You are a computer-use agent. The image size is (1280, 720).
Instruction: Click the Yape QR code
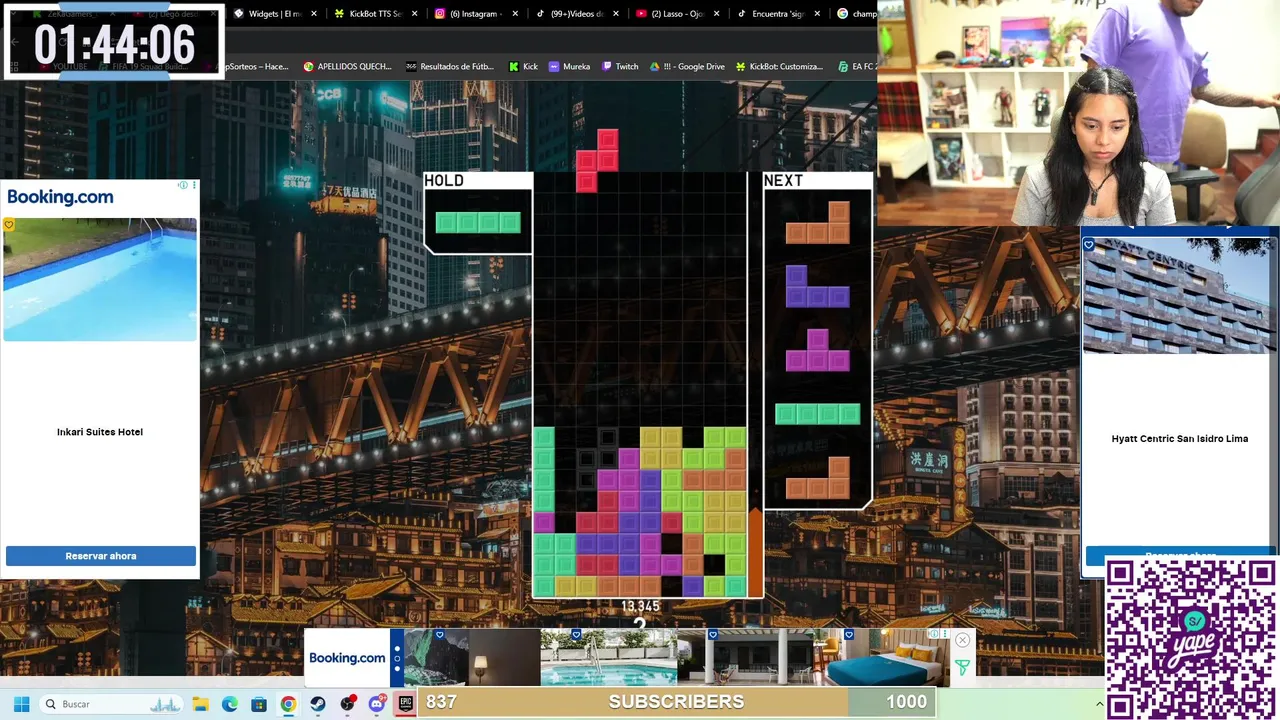click(1190, 640)
